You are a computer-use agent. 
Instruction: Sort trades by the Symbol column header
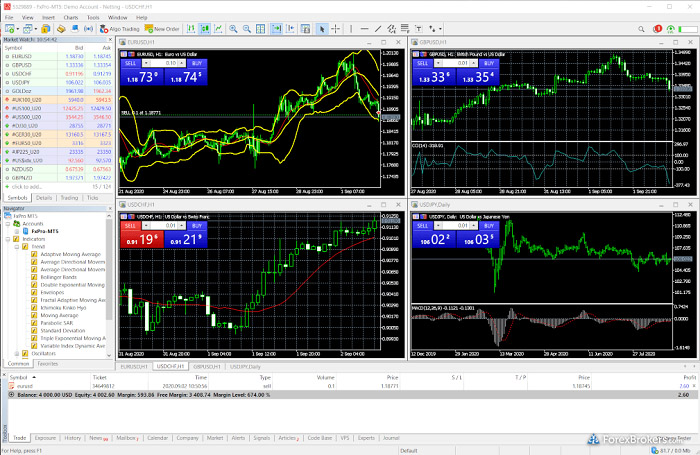point(19,378)
